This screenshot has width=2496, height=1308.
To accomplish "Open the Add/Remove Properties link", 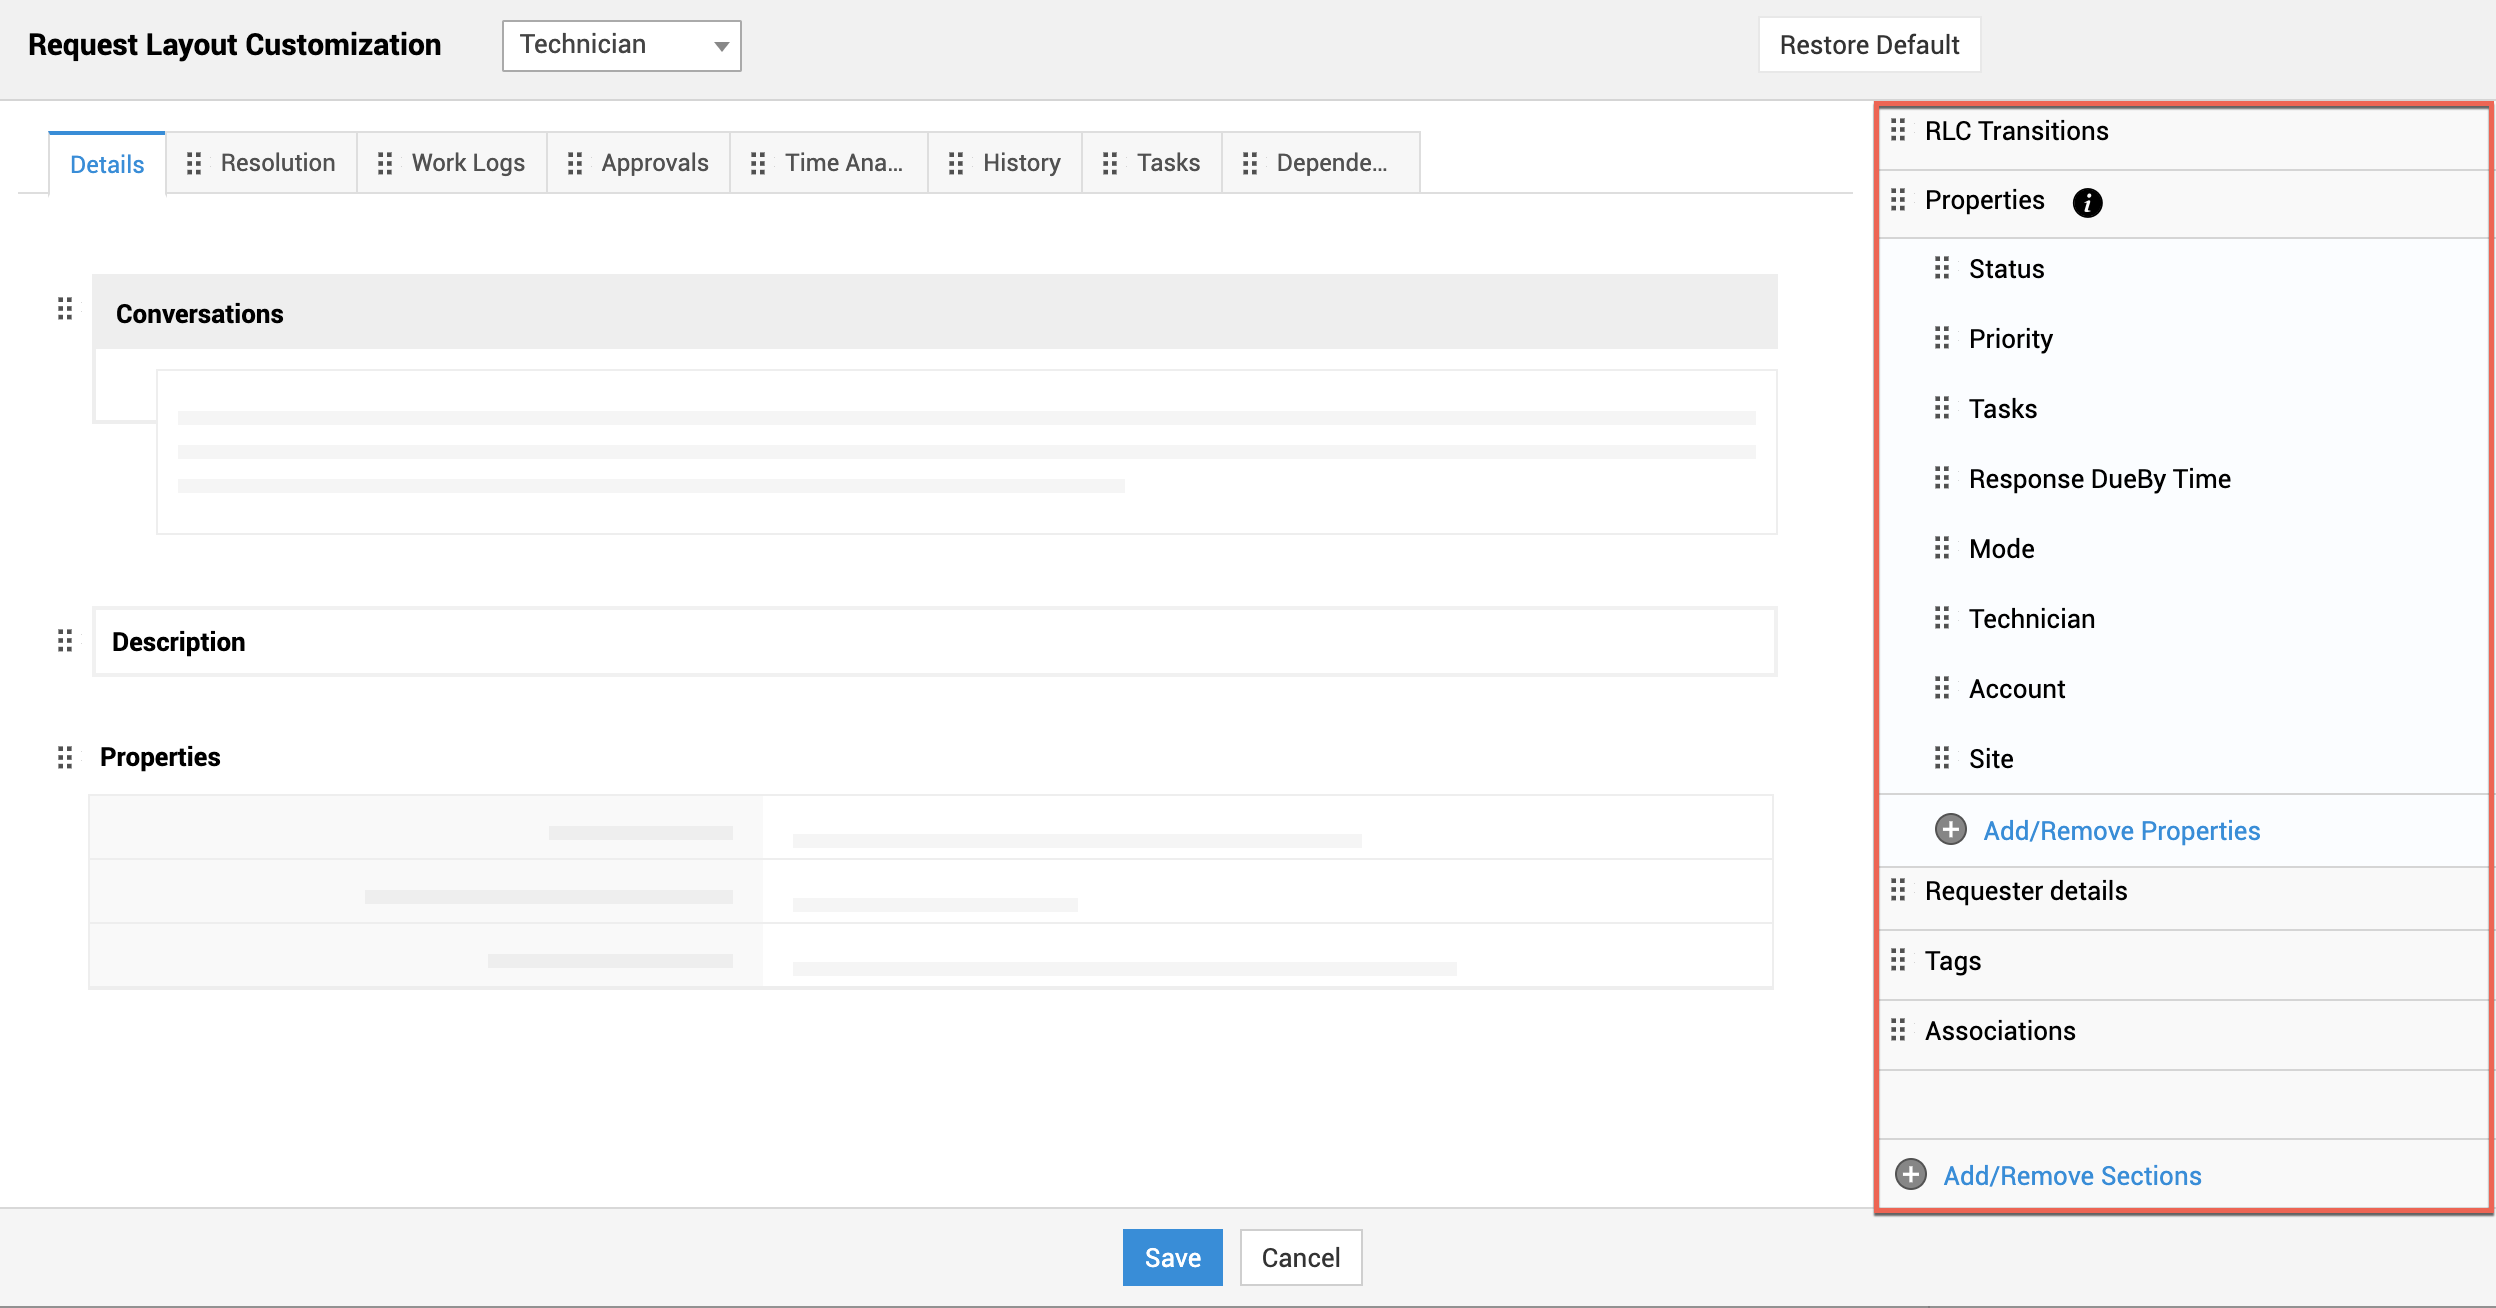I will pos(2121,831).
